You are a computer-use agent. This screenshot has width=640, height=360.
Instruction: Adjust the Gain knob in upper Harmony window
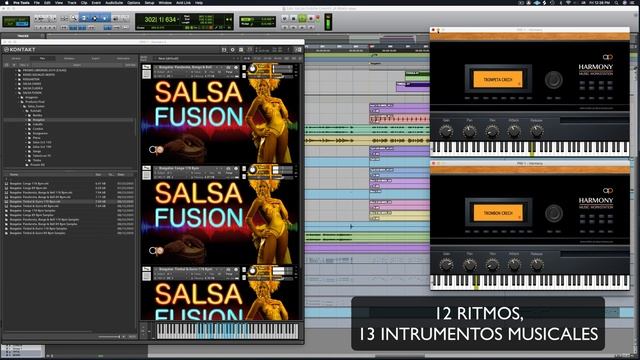click(x=446, y=131)
